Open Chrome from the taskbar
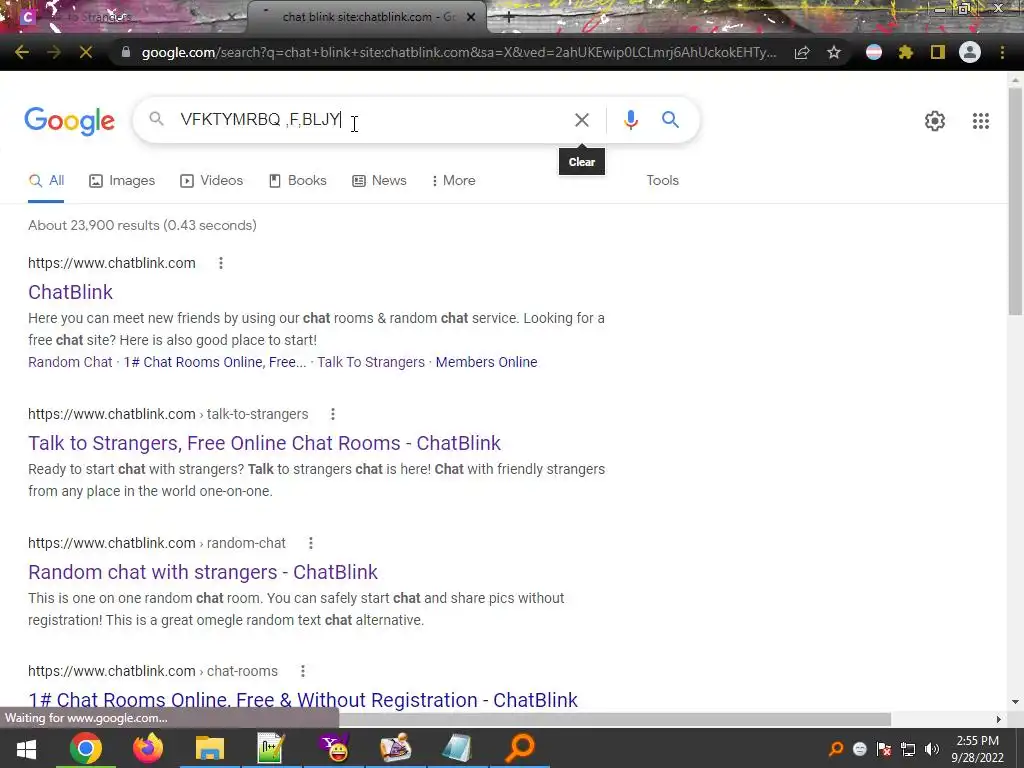This screenshot has width=1024, height=768. pyautogui.click(x=86, y=748)
